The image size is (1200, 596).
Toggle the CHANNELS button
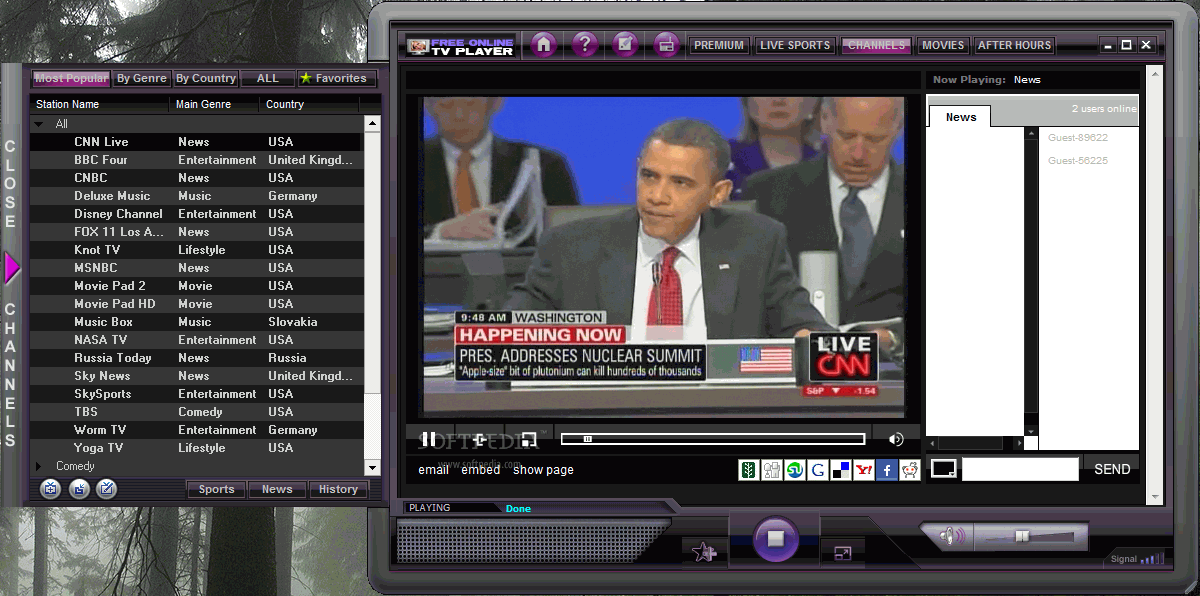pyautogui.click(x=876, y=45)
